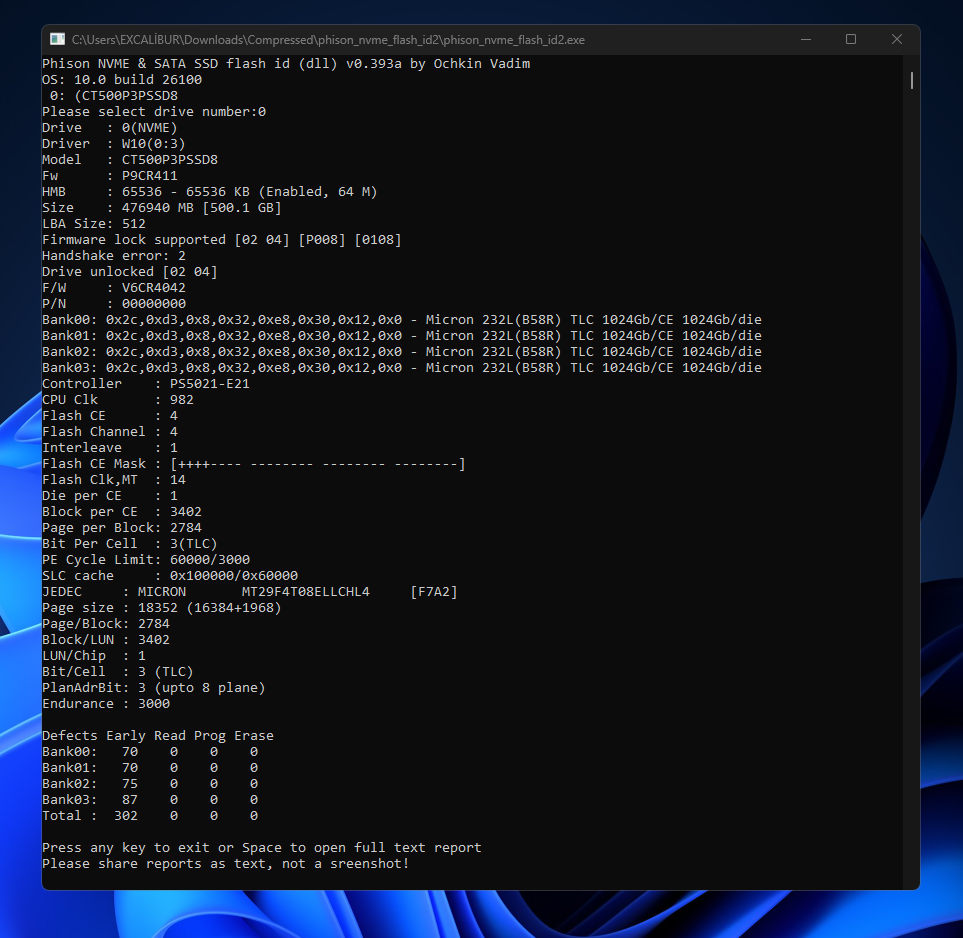
Task: Click the 'Bit Per Cell : 3(TLC)' line
Action: tap(130, 543)
